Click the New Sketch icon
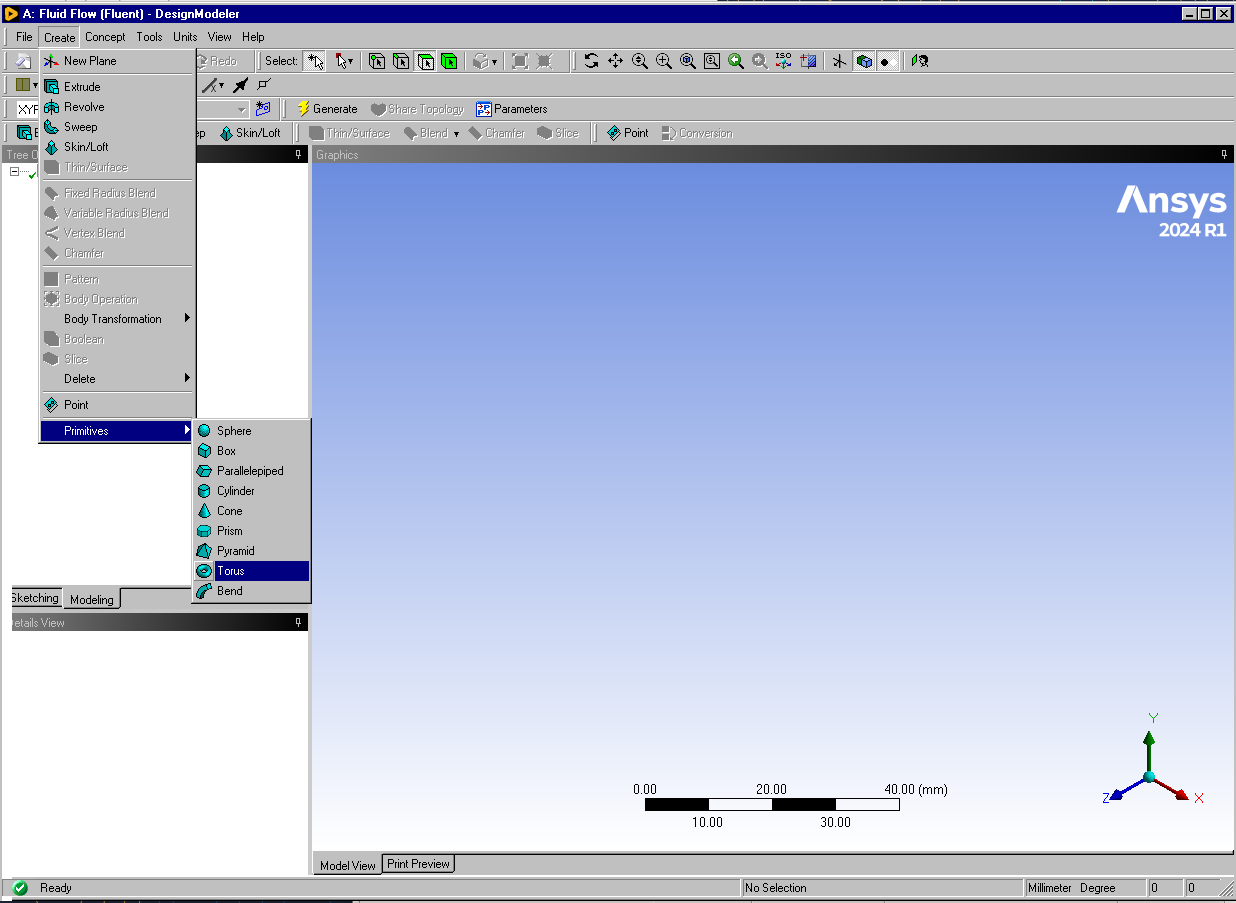The width and height of the screenshot is (1236, 903). pyautogui.click(x=263, y=109)
